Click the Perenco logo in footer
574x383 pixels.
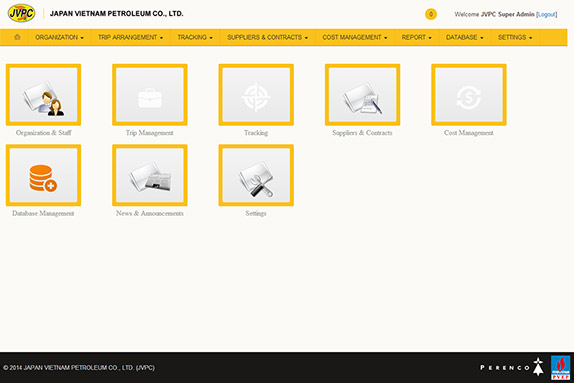(512, 367)
